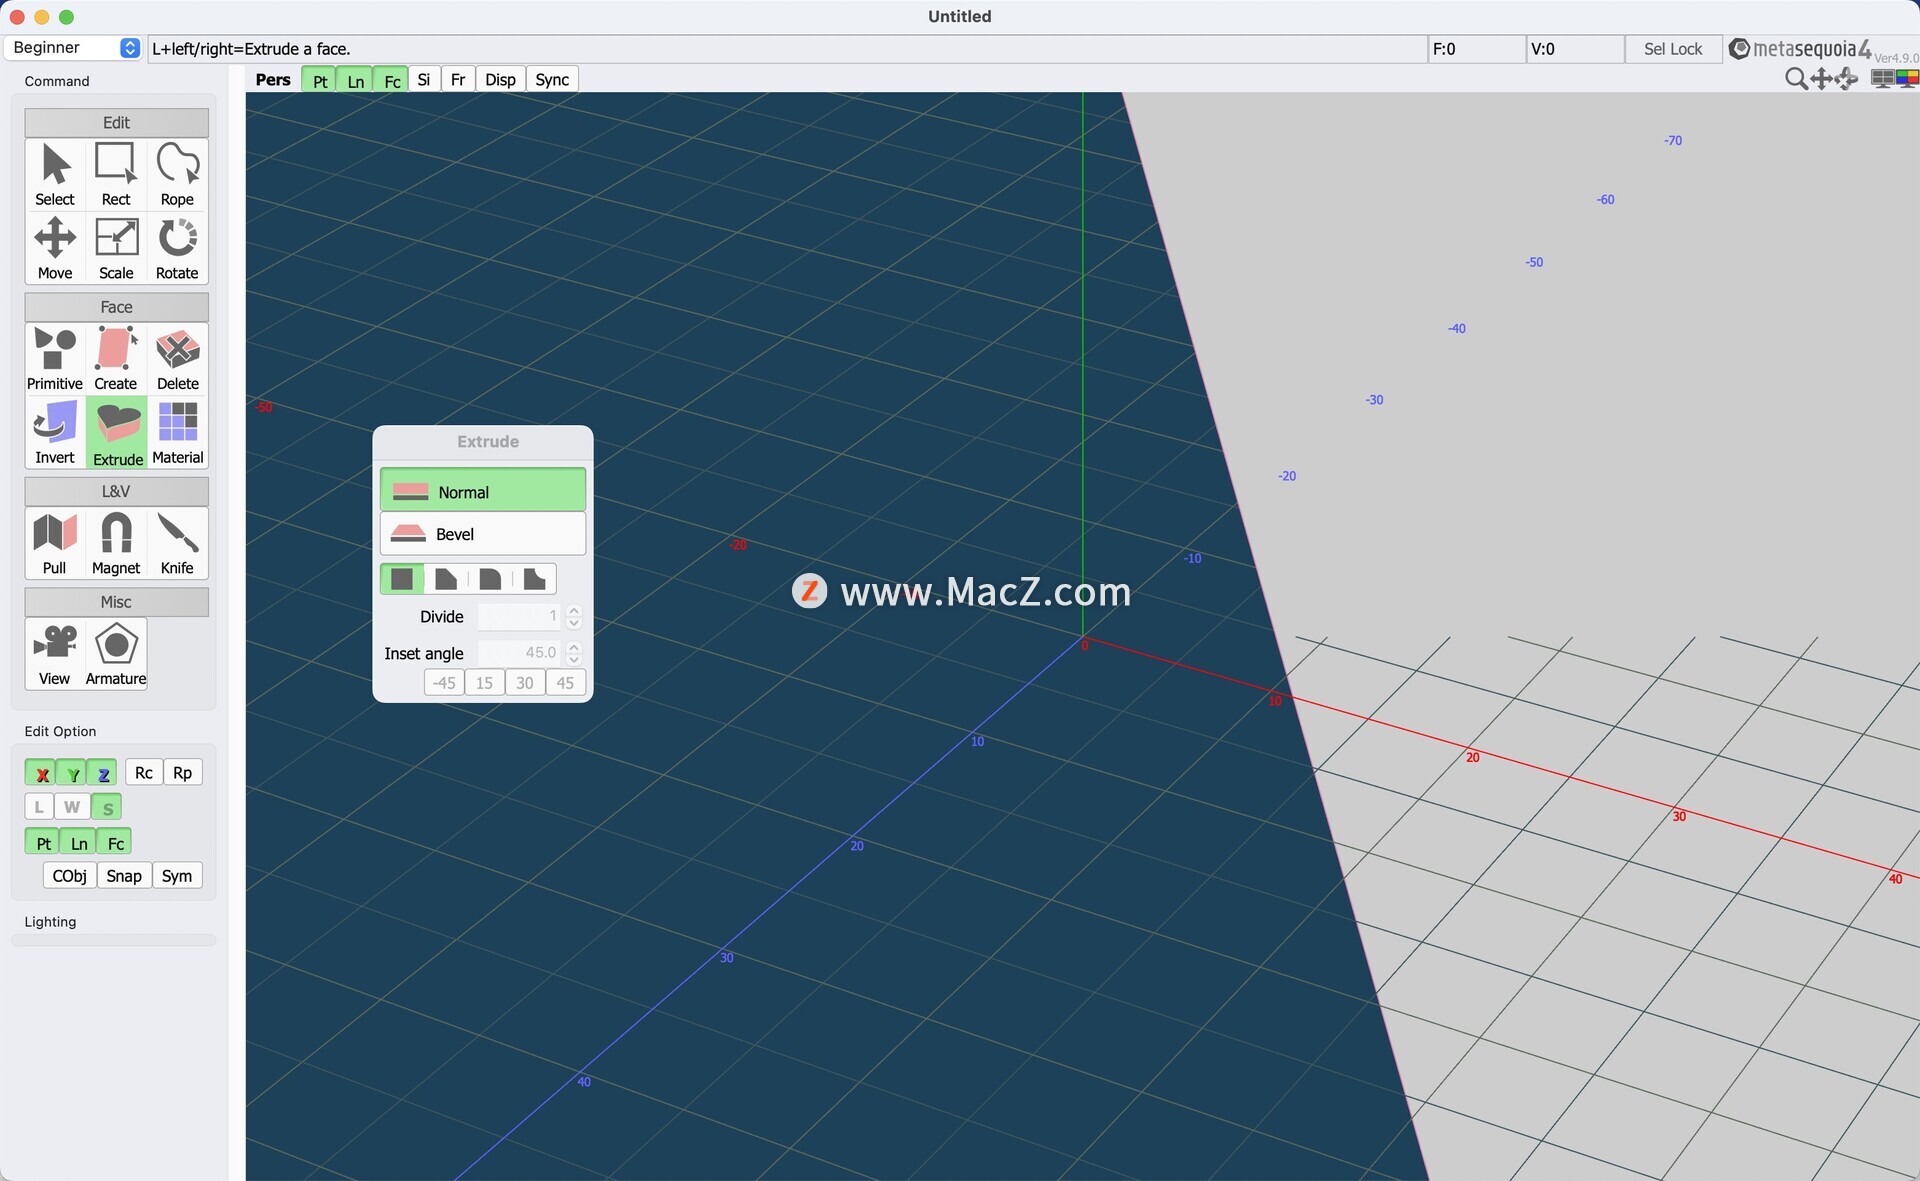Image resolution: width=1920 pixels, height=1181 pixels.
Task: Click the colored four-pane view layout icon
Action: (x=1907, y=79)
